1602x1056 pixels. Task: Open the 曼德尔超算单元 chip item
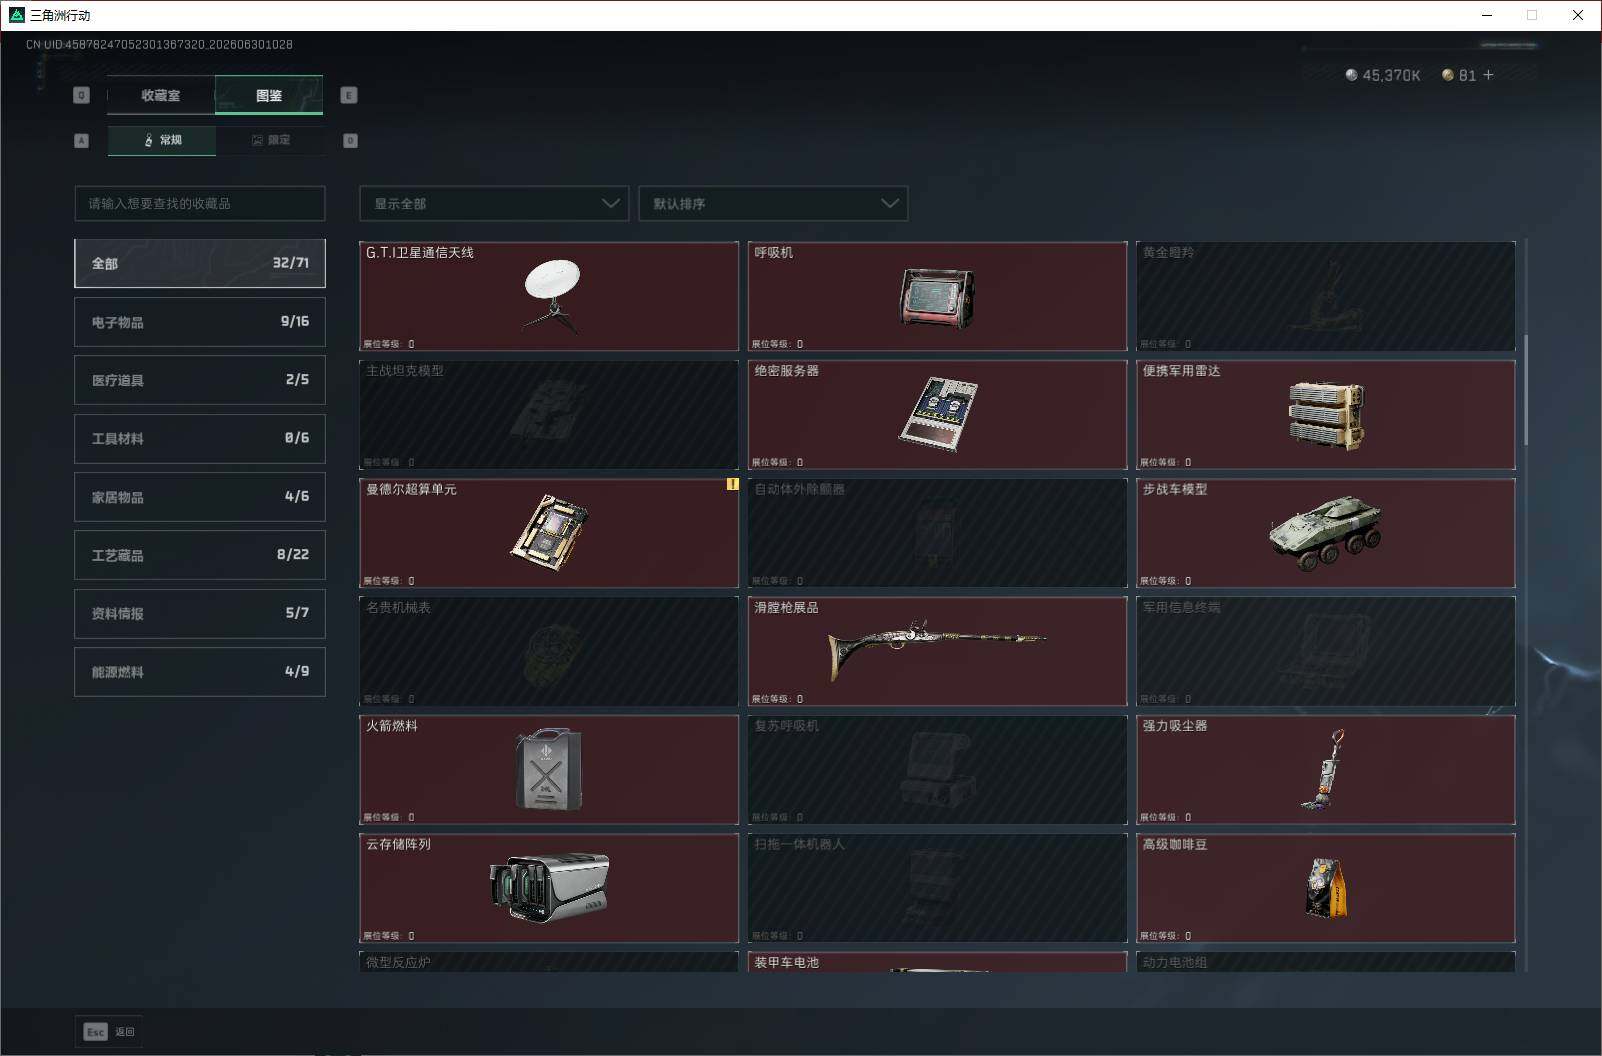pos(549,533)
